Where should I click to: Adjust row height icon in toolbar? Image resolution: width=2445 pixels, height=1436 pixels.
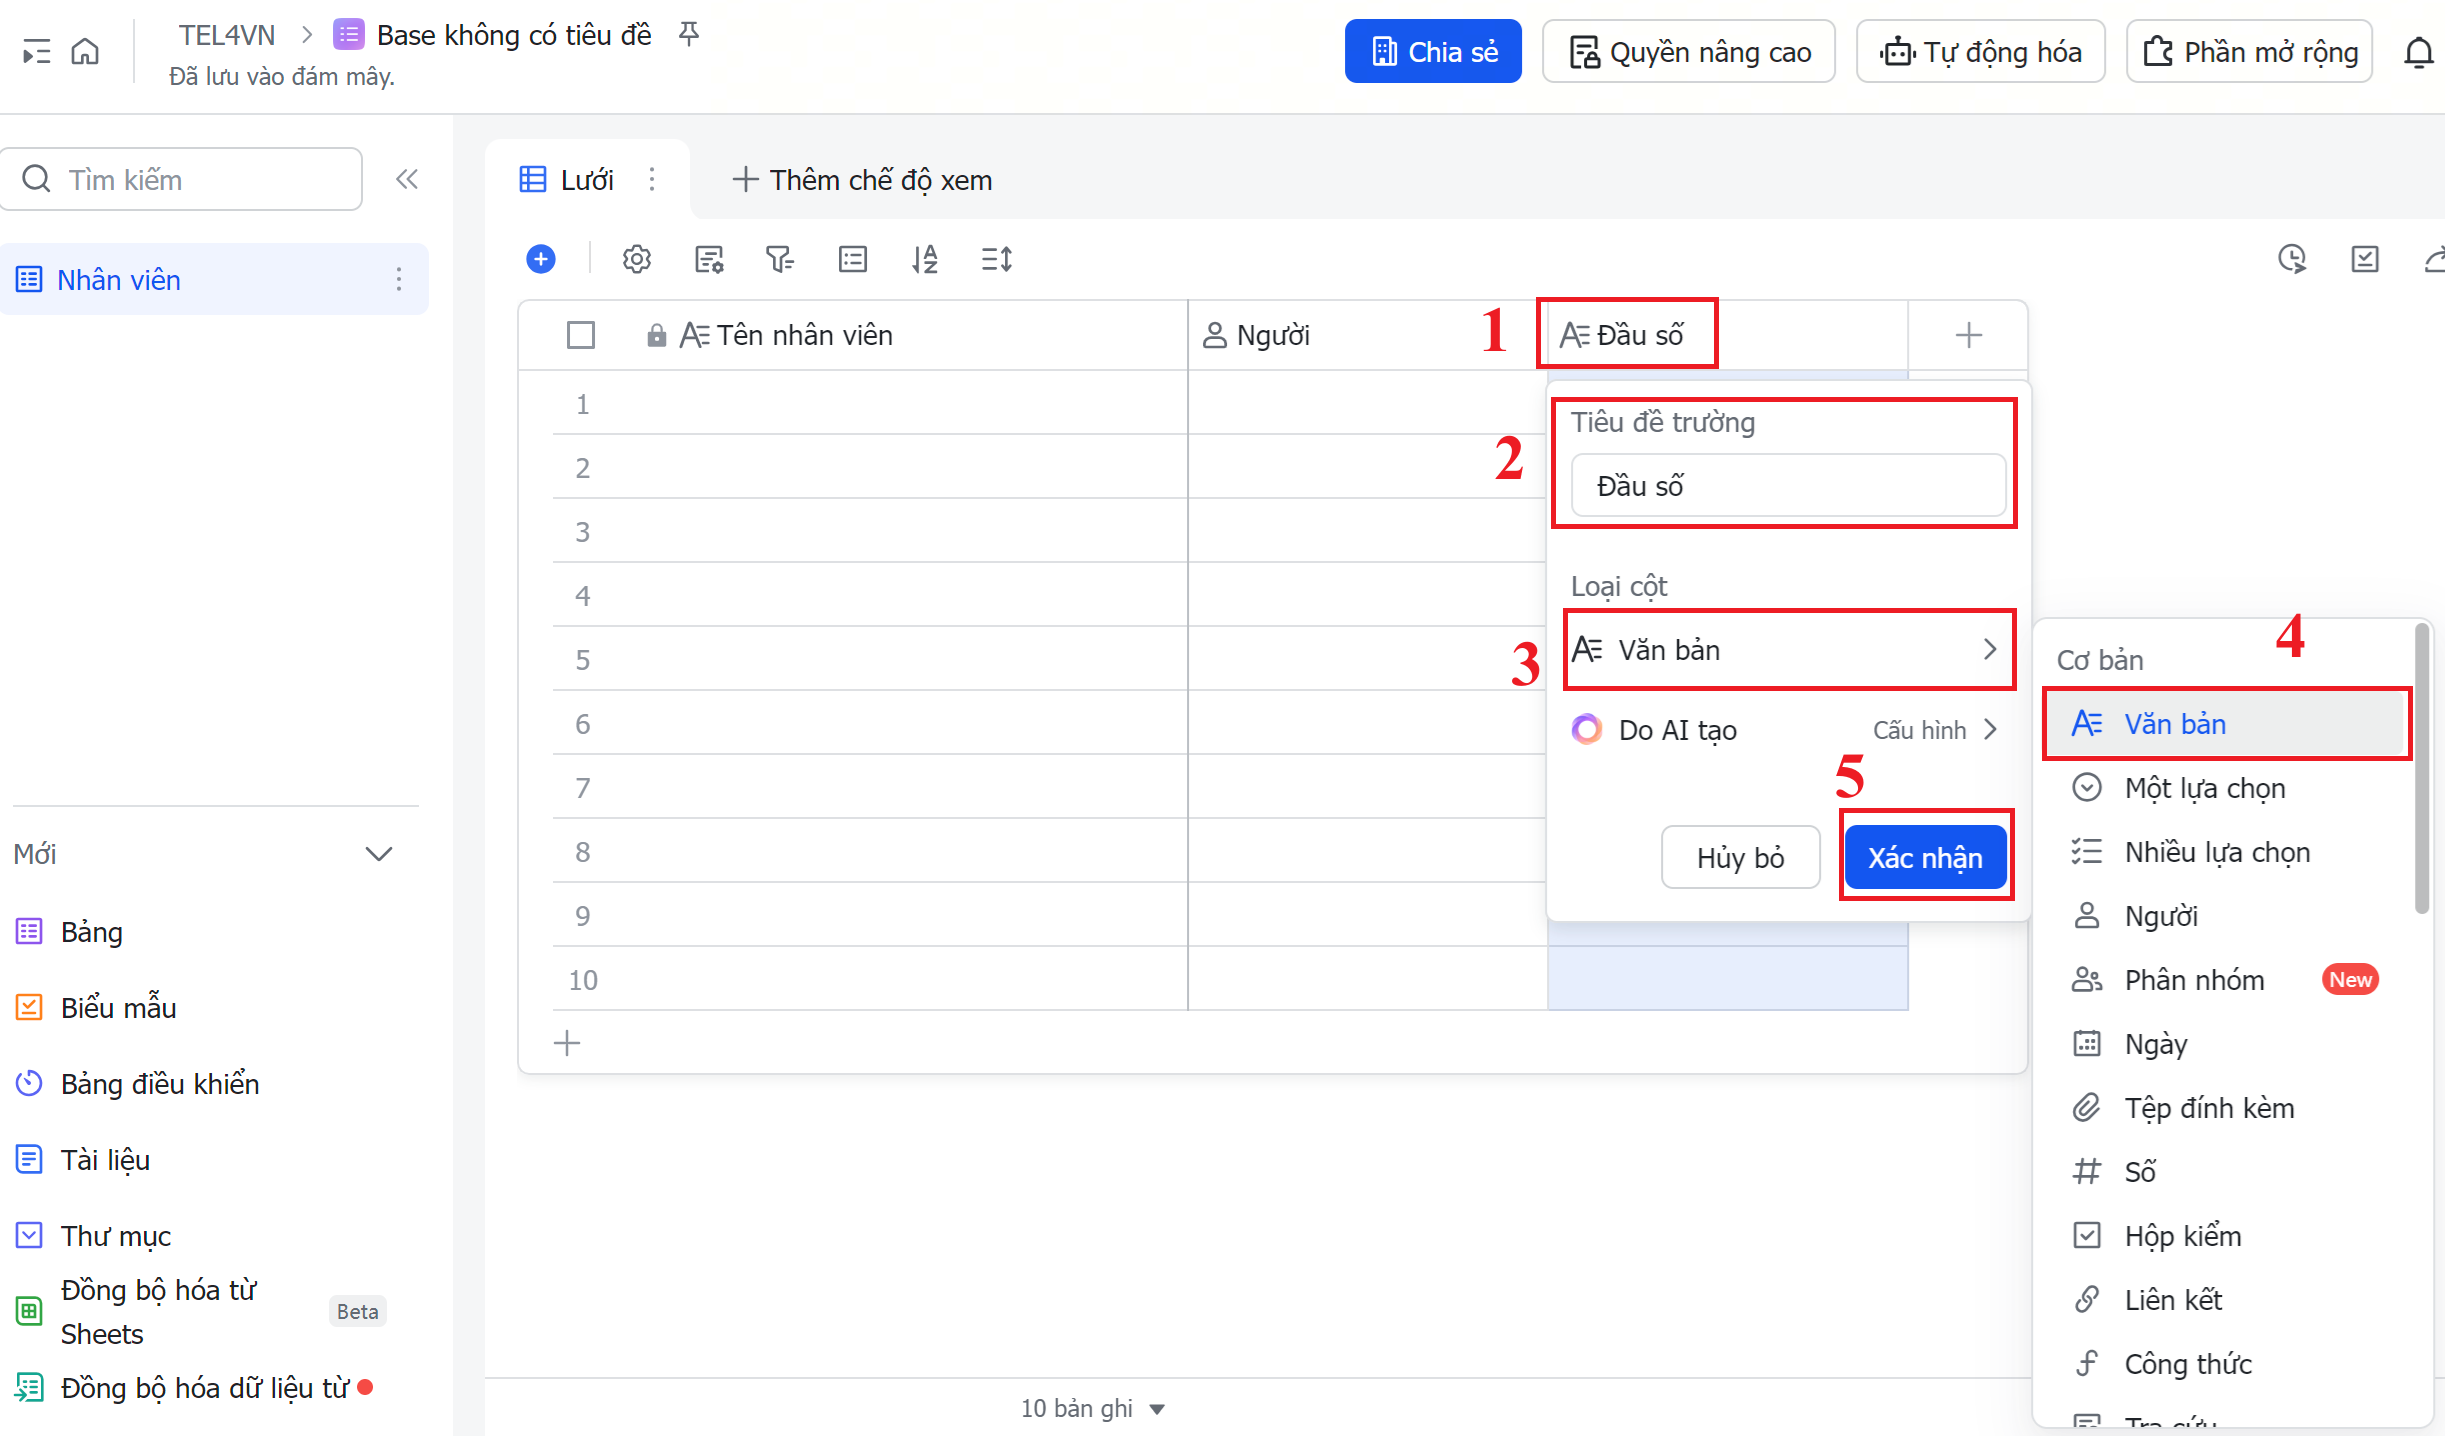click(x=996, y=259)
